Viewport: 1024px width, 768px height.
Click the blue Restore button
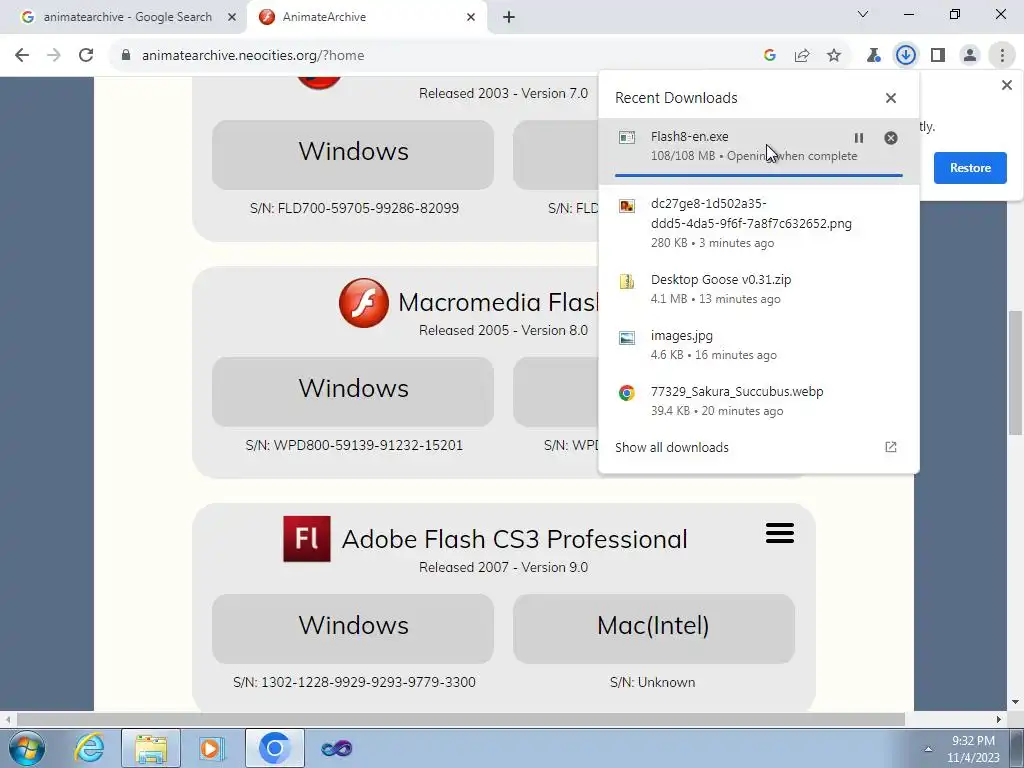pyautogui.click(x=970, y=168)
